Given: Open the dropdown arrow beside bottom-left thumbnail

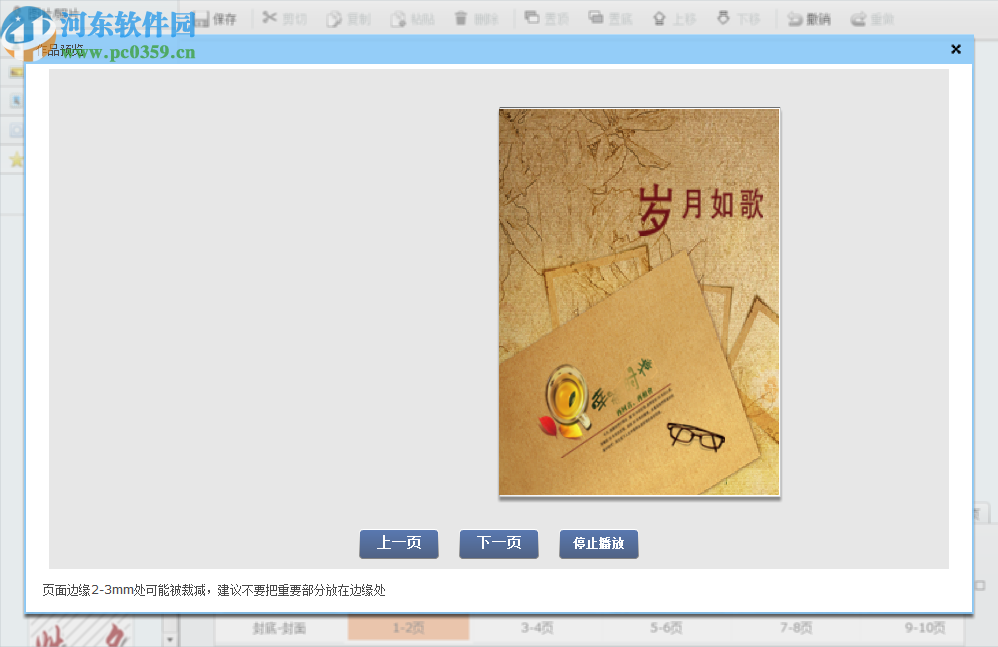Looking at the screenshot, I should [x=169, y=640].
